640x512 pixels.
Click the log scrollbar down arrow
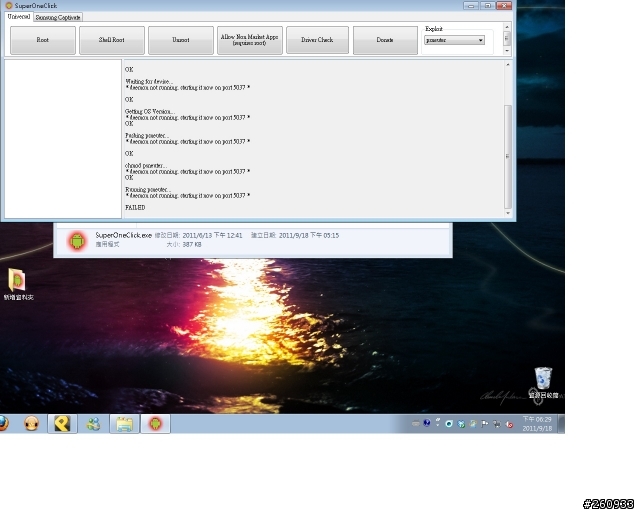pyautogui.click(x=508, y=213)
